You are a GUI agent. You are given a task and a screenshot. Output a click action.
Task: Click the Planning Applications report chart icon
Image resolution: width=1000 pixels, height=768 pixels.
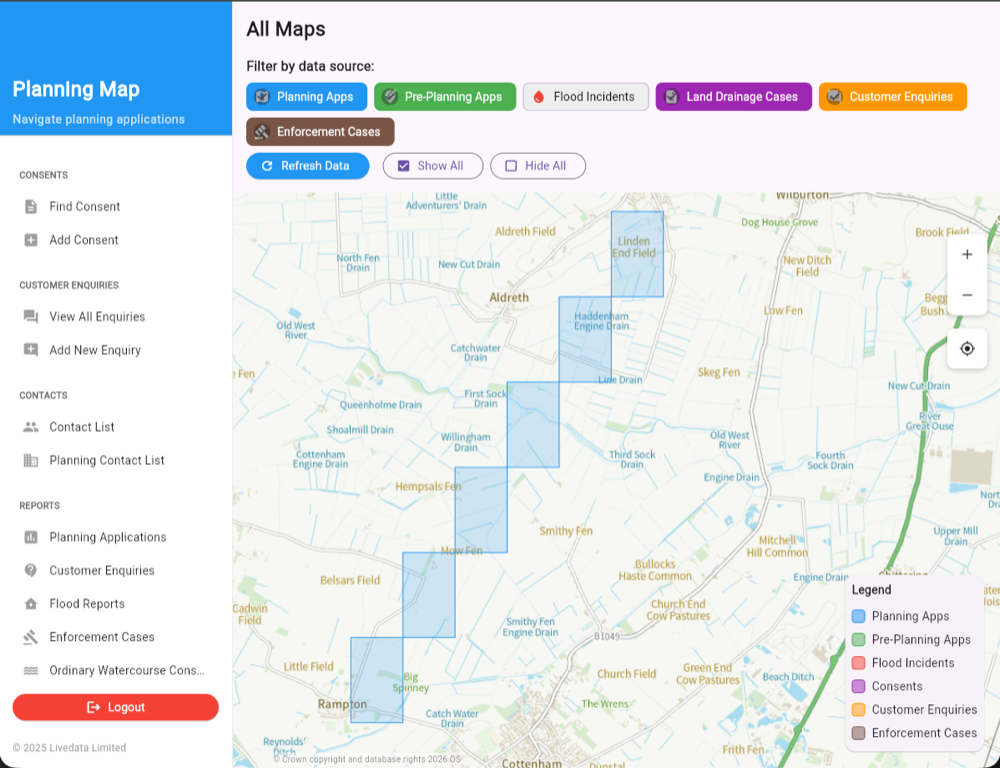(x=31, y=537)
